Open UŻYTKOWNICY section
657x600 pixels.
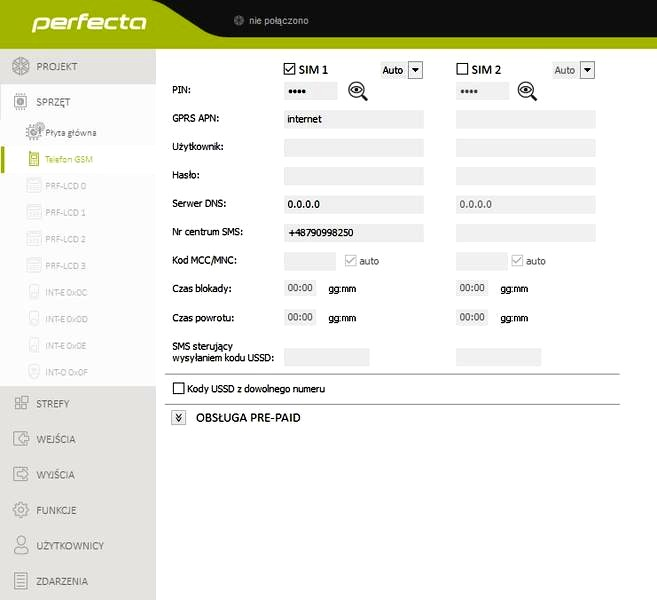pyautogui.click(x=78, y=546)
